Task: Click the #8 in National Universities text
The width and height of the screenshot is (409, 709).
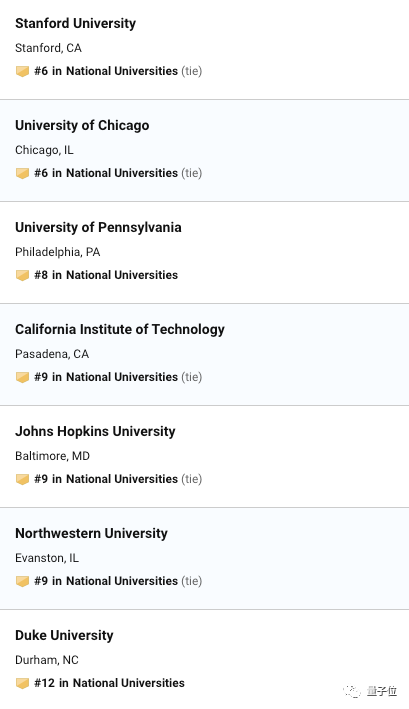Action: [106, 275]
